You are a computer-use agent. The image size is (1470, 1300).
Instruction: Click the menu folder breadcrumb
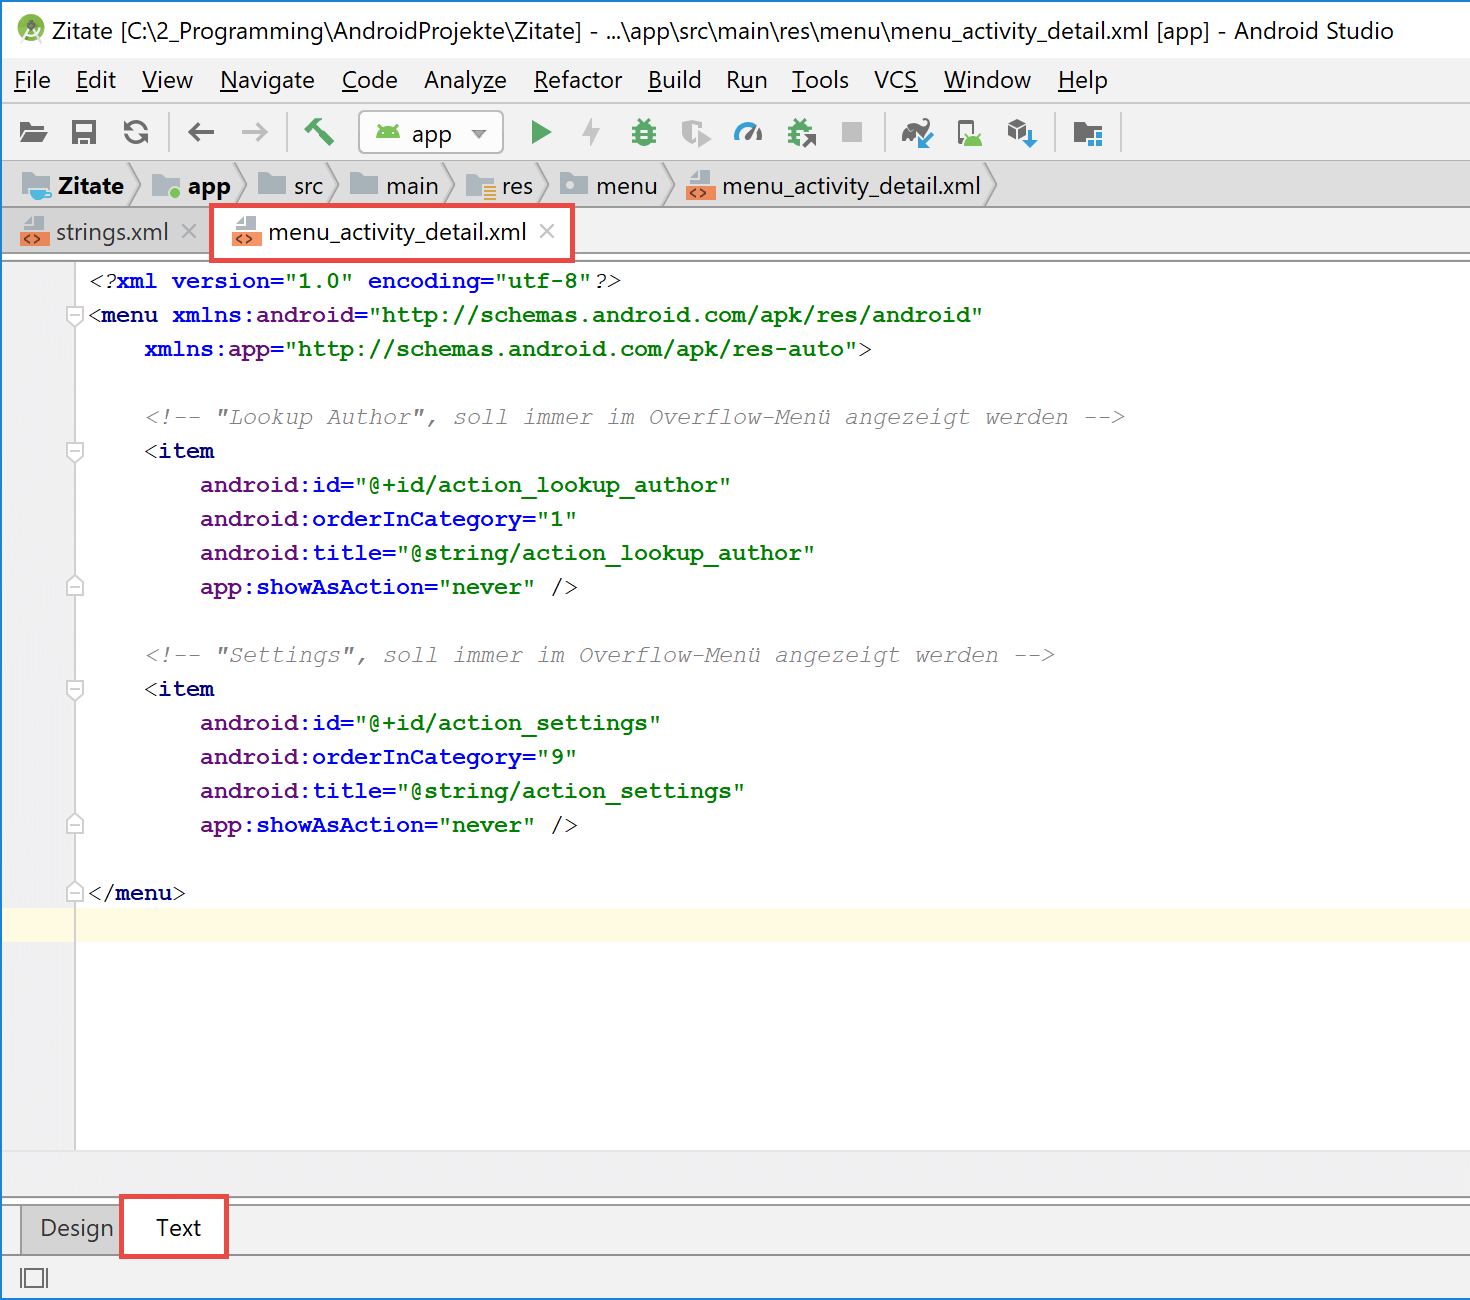pos(609,186)
